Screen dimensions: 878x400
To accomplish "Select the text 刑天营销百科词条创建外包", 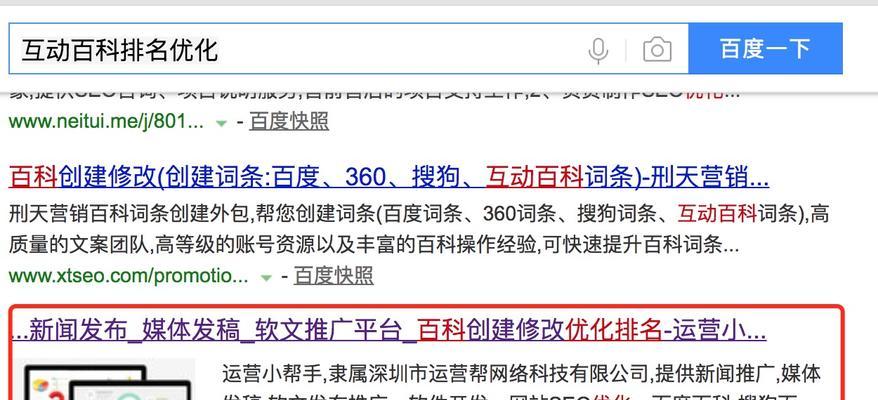I will tap(131, 213).
